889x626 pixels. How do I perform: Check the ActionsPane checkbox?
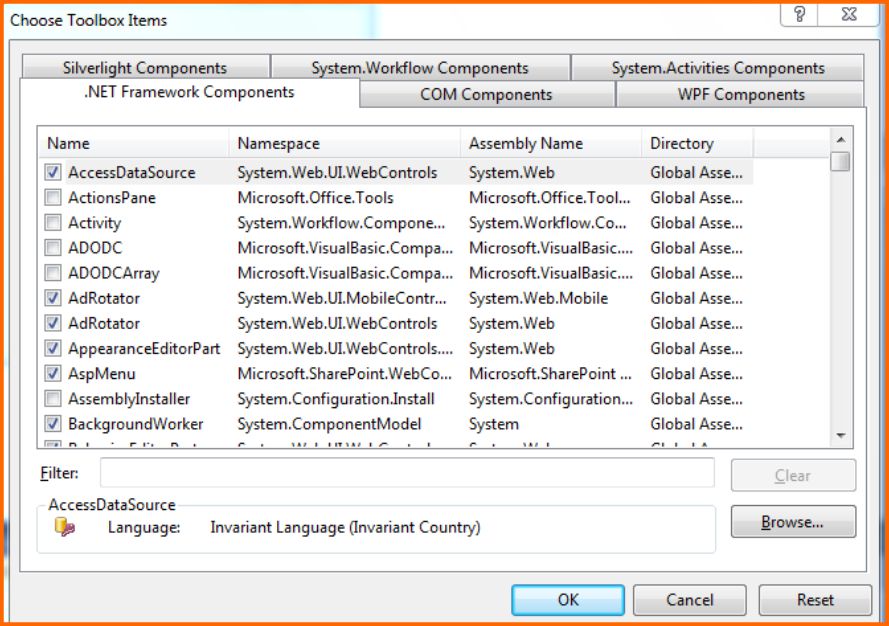pyautogui.click(x=53, y=197)
